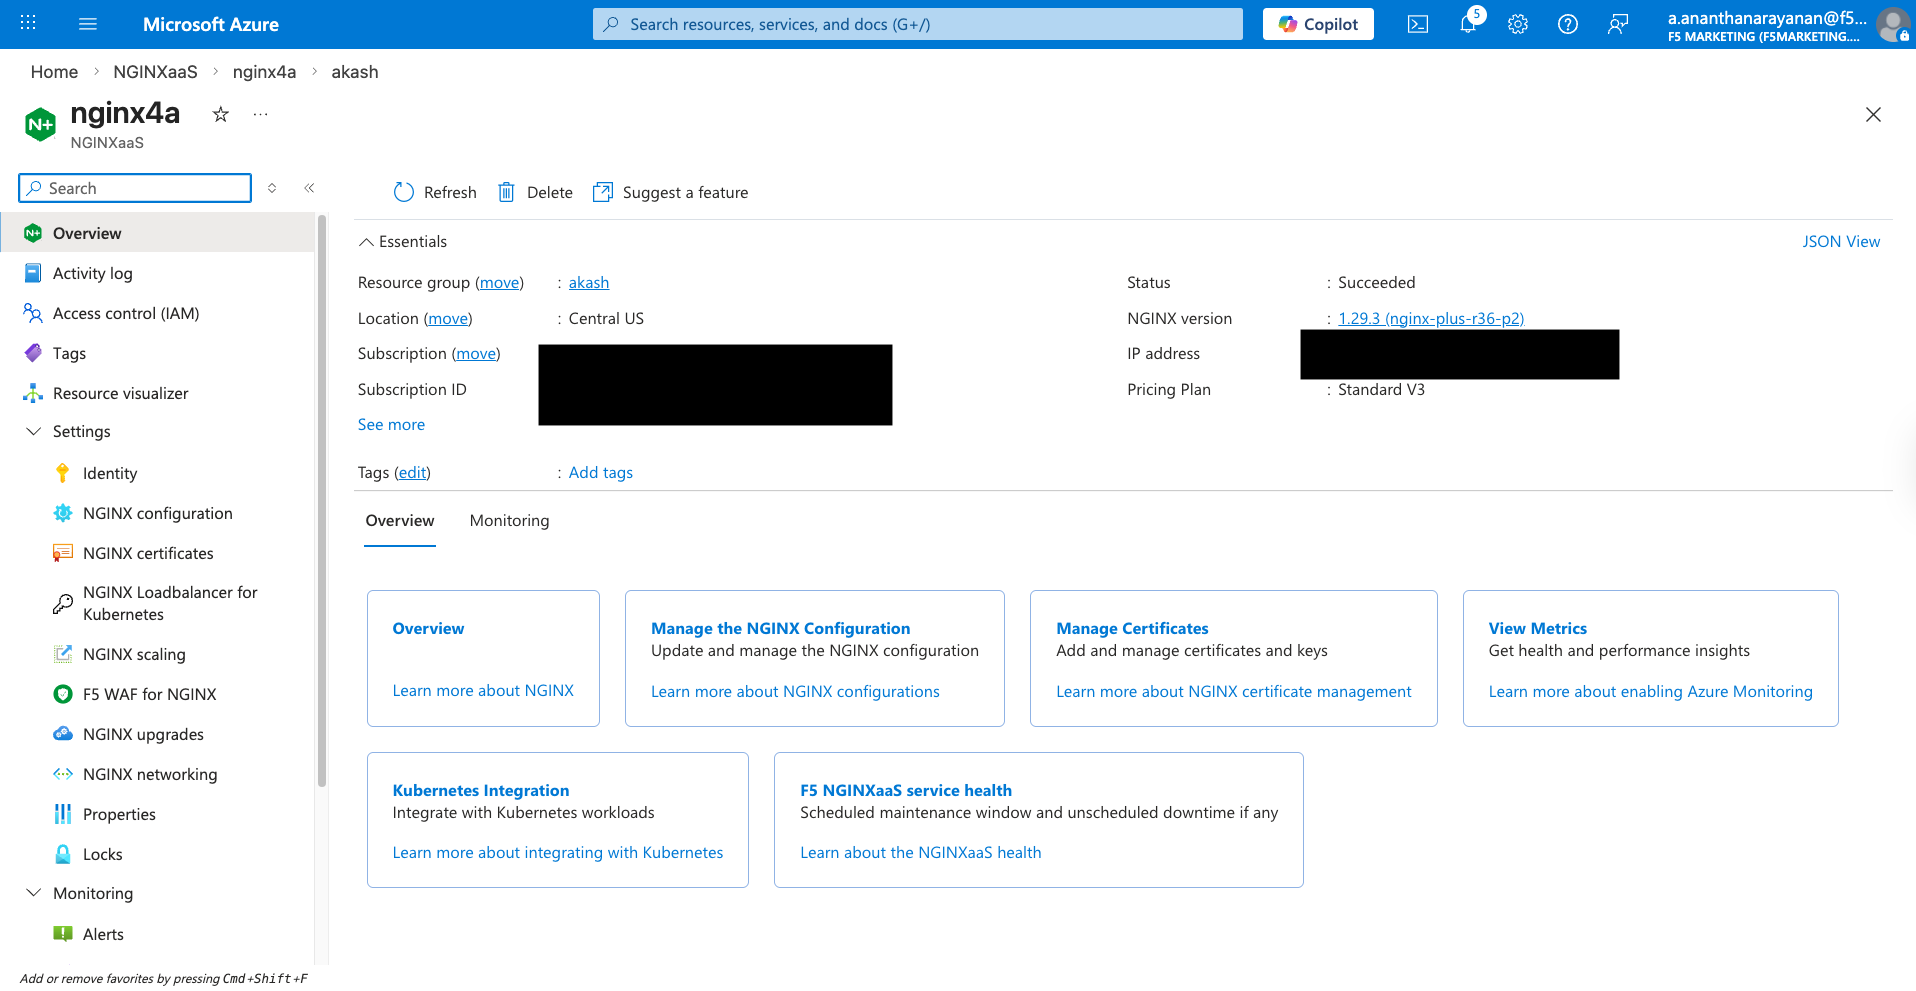Open the hamburger portal menu
Viewport: 1916px width, 991px height.
[88, 23]
